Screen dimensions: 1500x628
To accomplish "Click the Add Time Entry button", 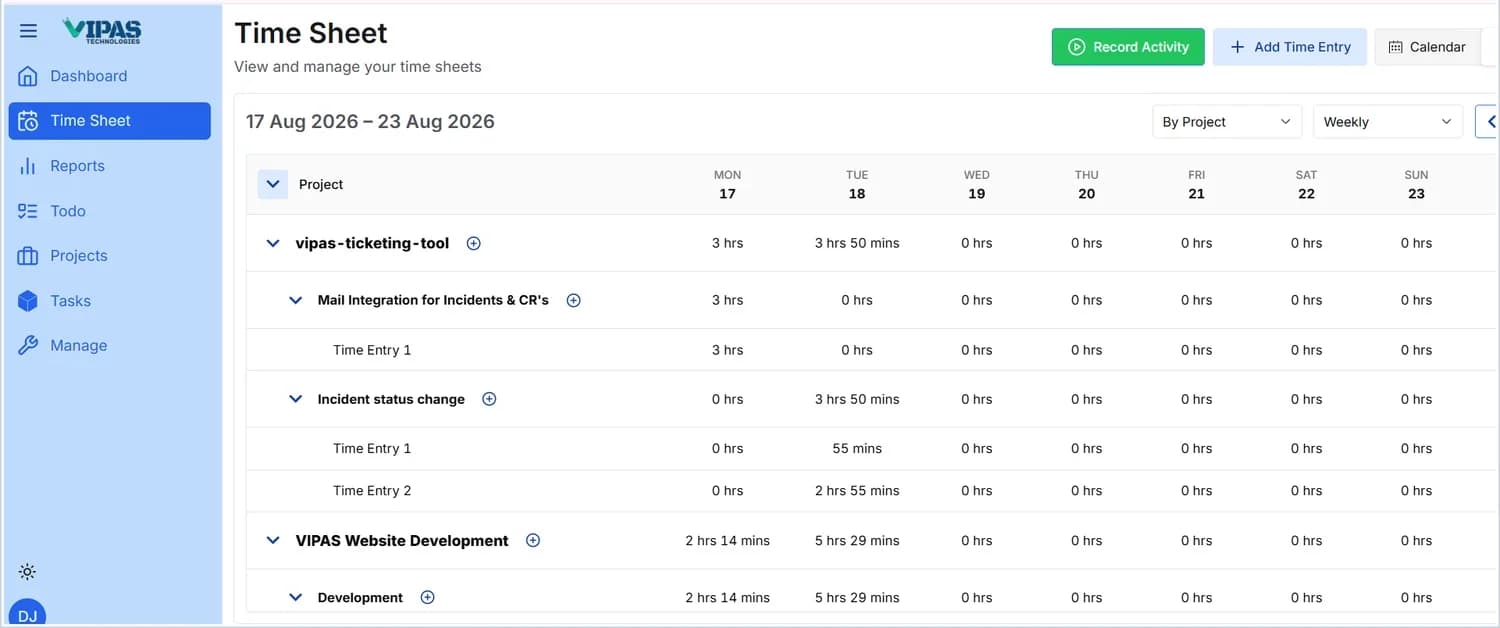I will 1290,47.
